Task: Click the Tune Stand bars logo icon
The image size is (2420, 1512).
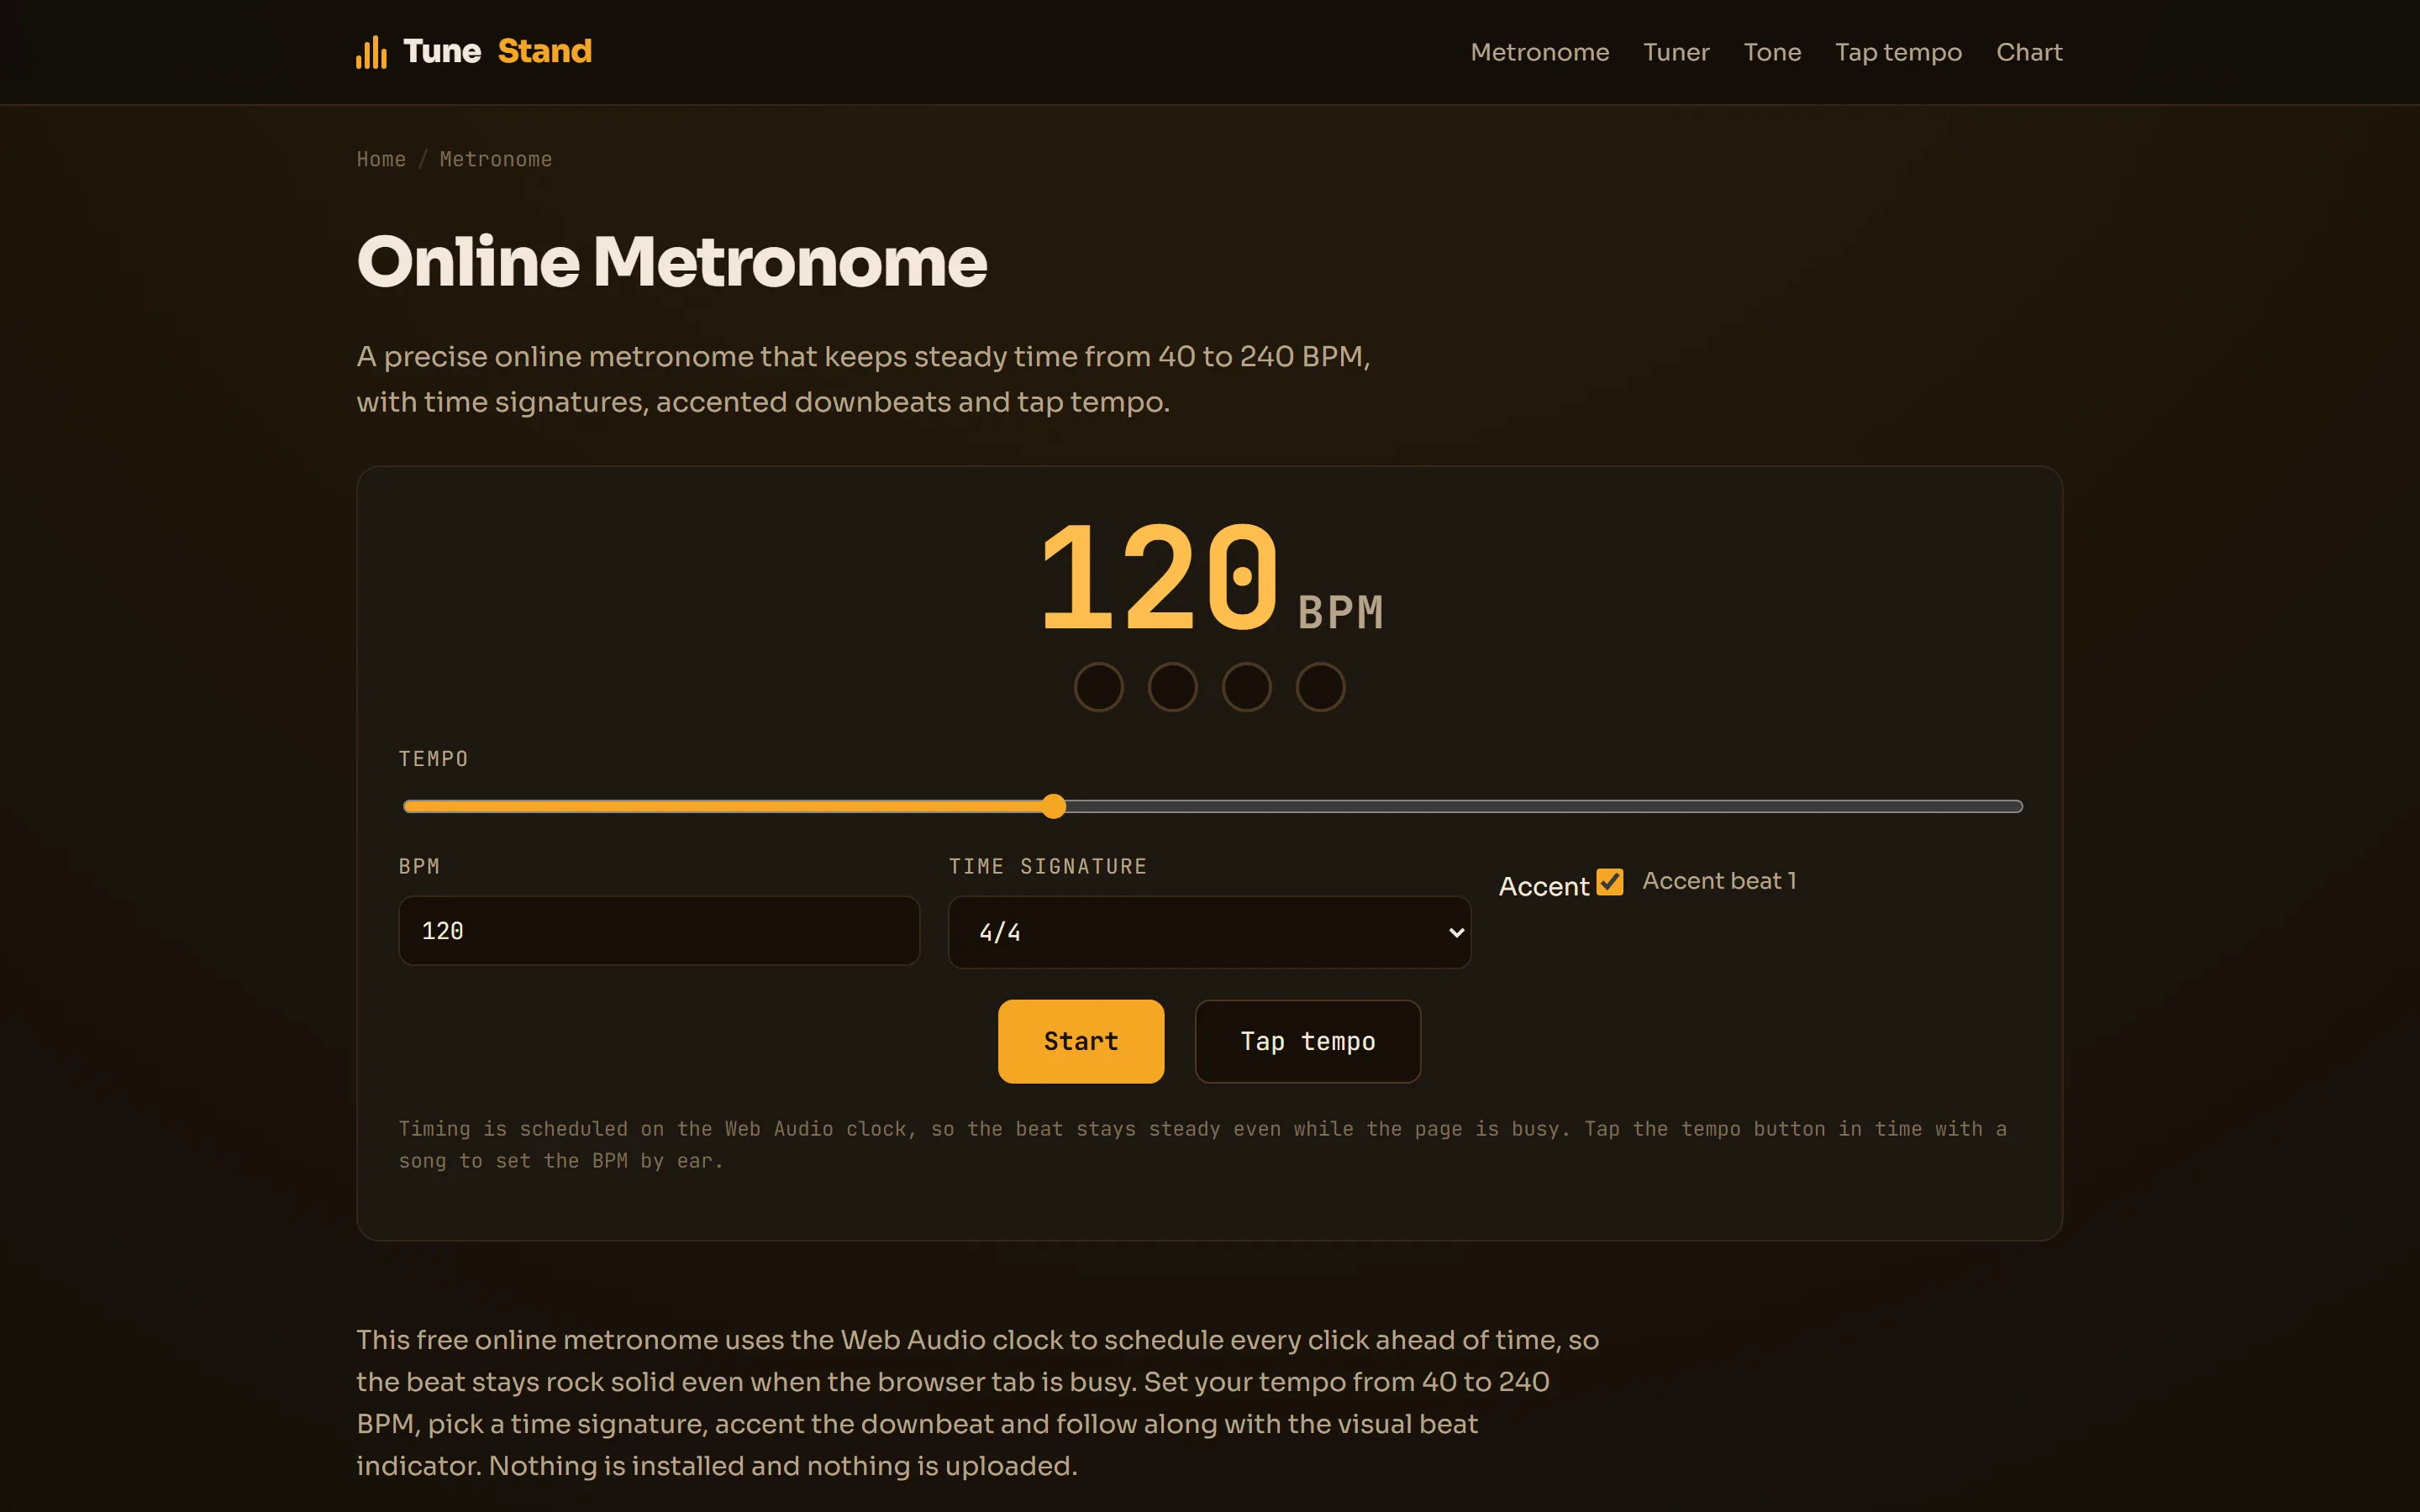Action: click(371, 52)
